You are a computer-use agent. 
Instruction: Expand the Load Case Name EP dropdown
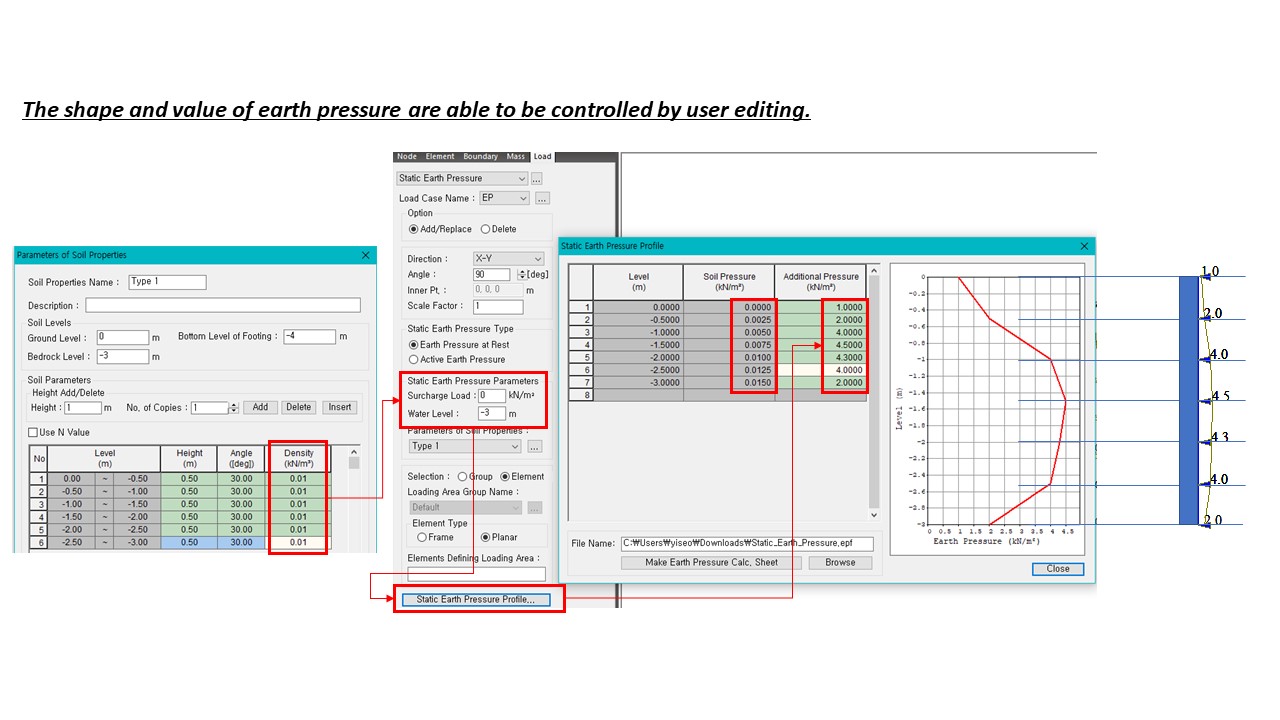tap(504, 198)
